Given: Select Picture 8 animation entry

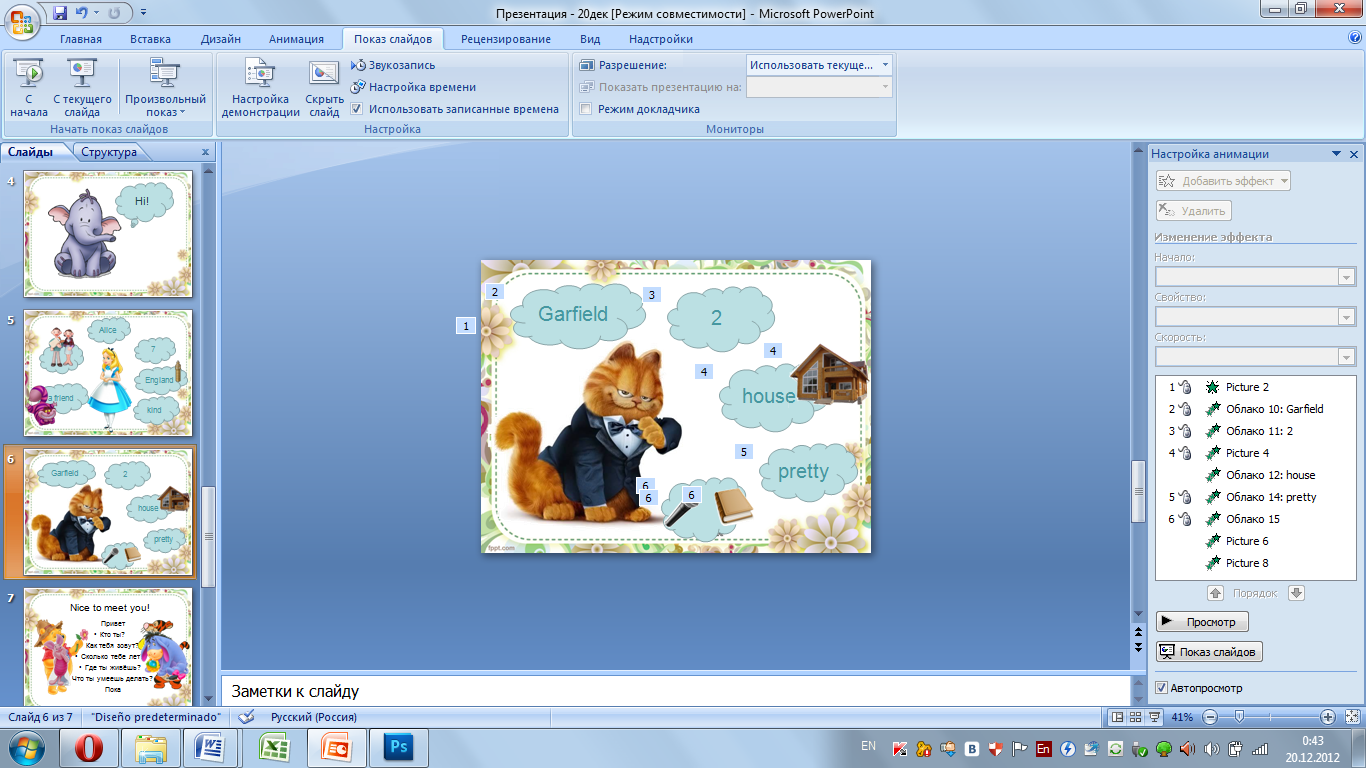Looking at the screenshot, I should [1255, 563].
